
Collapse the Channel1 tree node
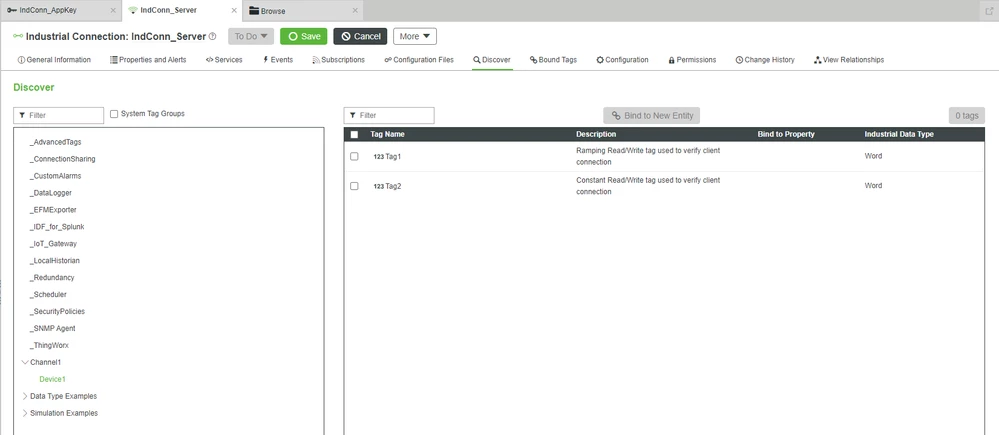[x=25, y=362]
